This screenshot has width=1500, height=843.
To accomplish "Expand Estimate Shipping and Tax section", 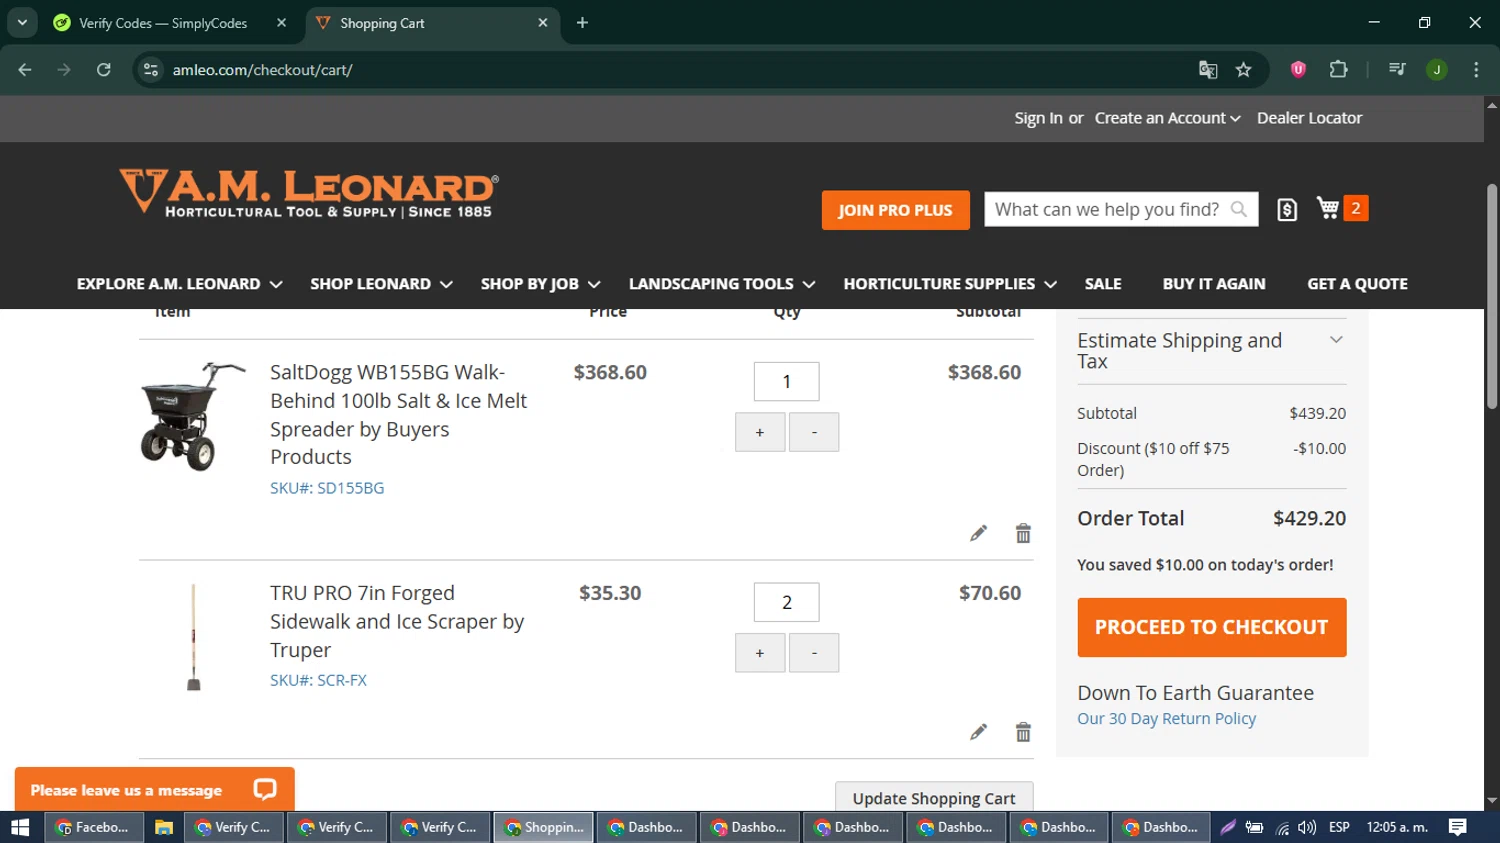I will 1211,351.
